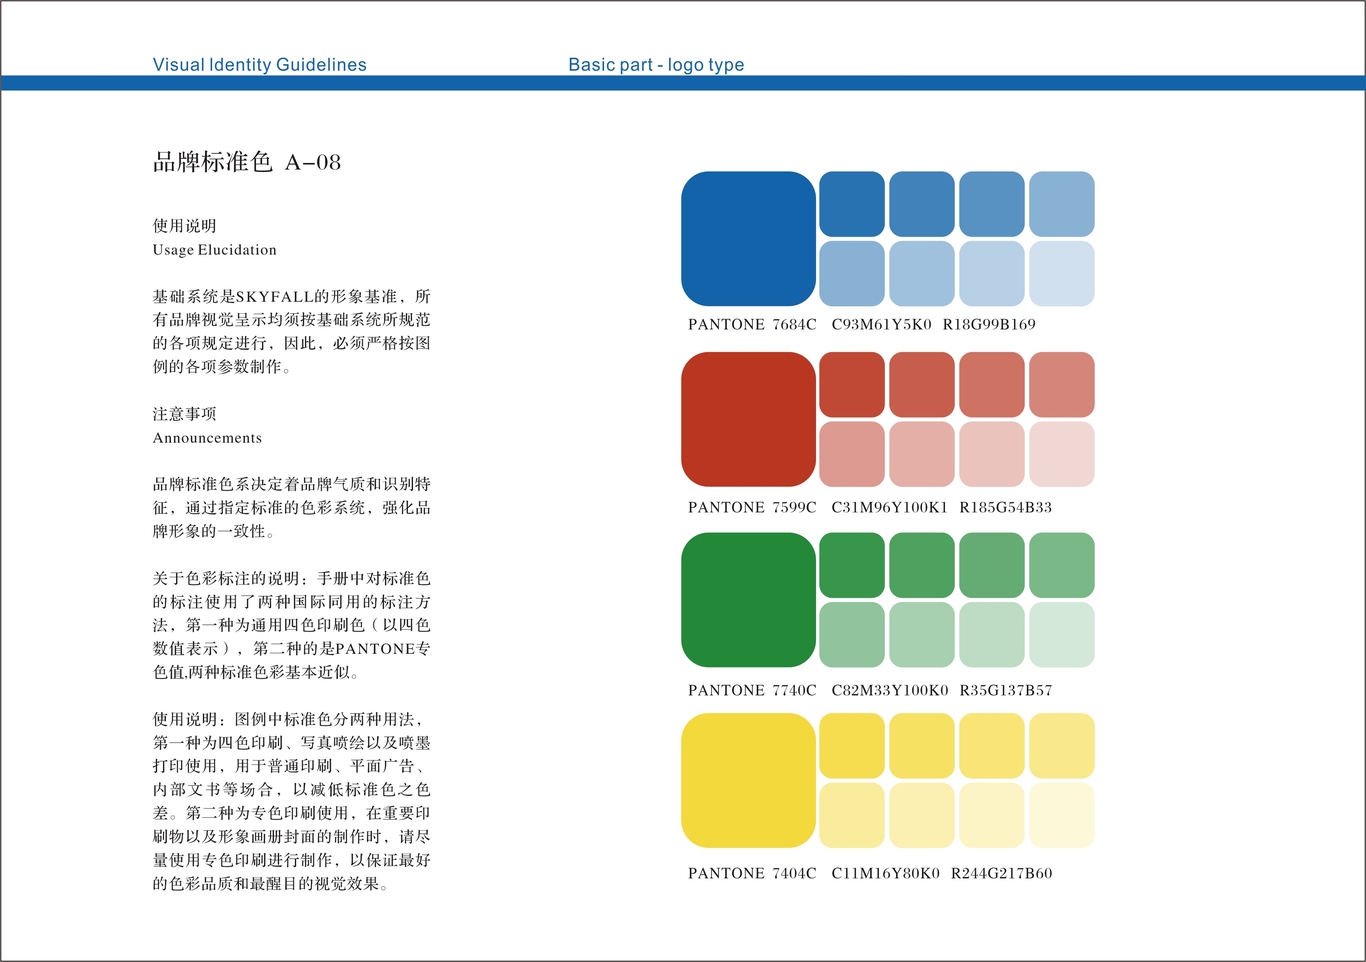The width and height of the screenshot is (1366, 962).
Task: Choose the first swatch in lower green row
Action: (x=852, y=635)
